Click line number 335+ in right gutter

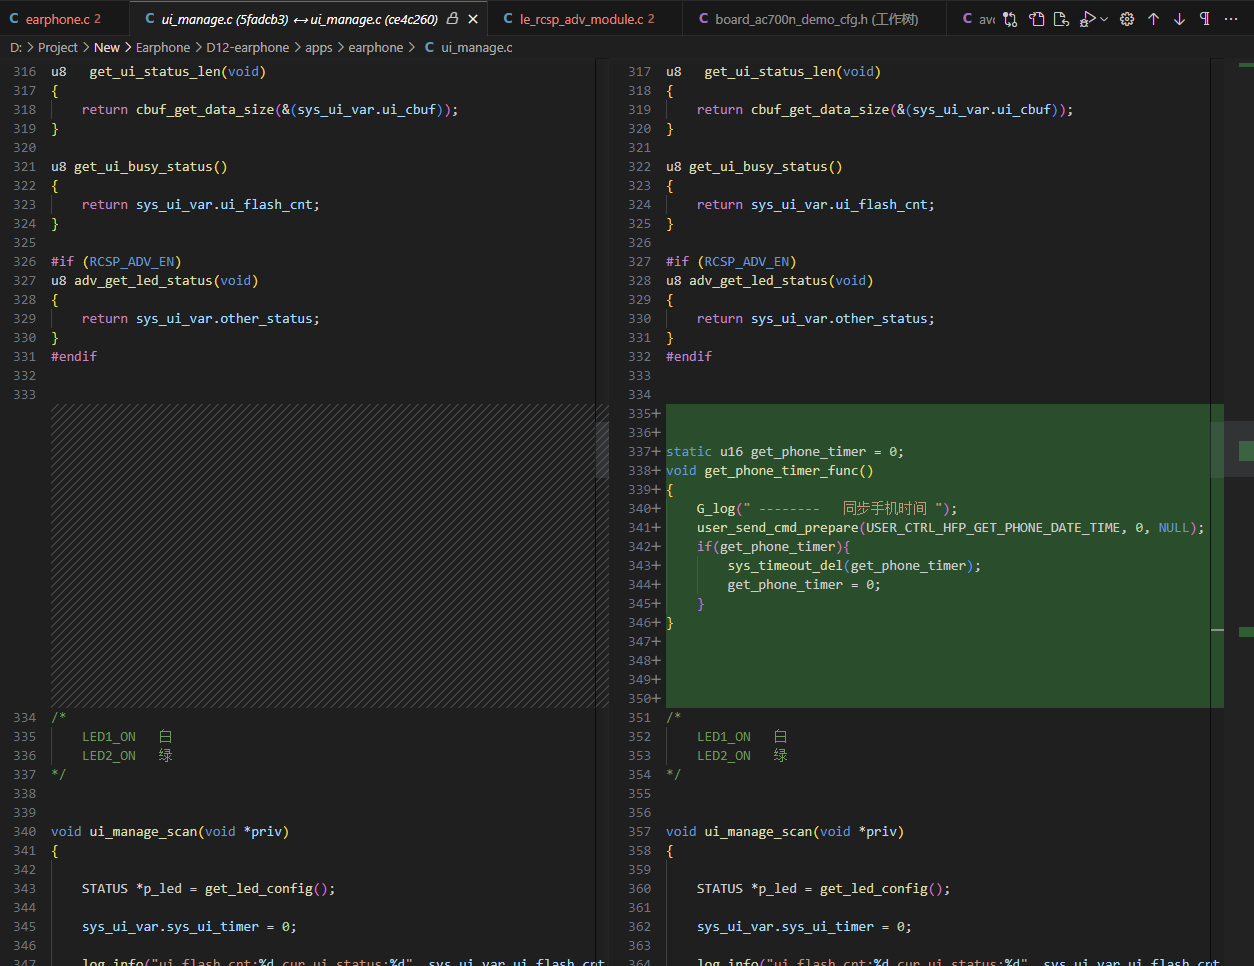(644, 413)
